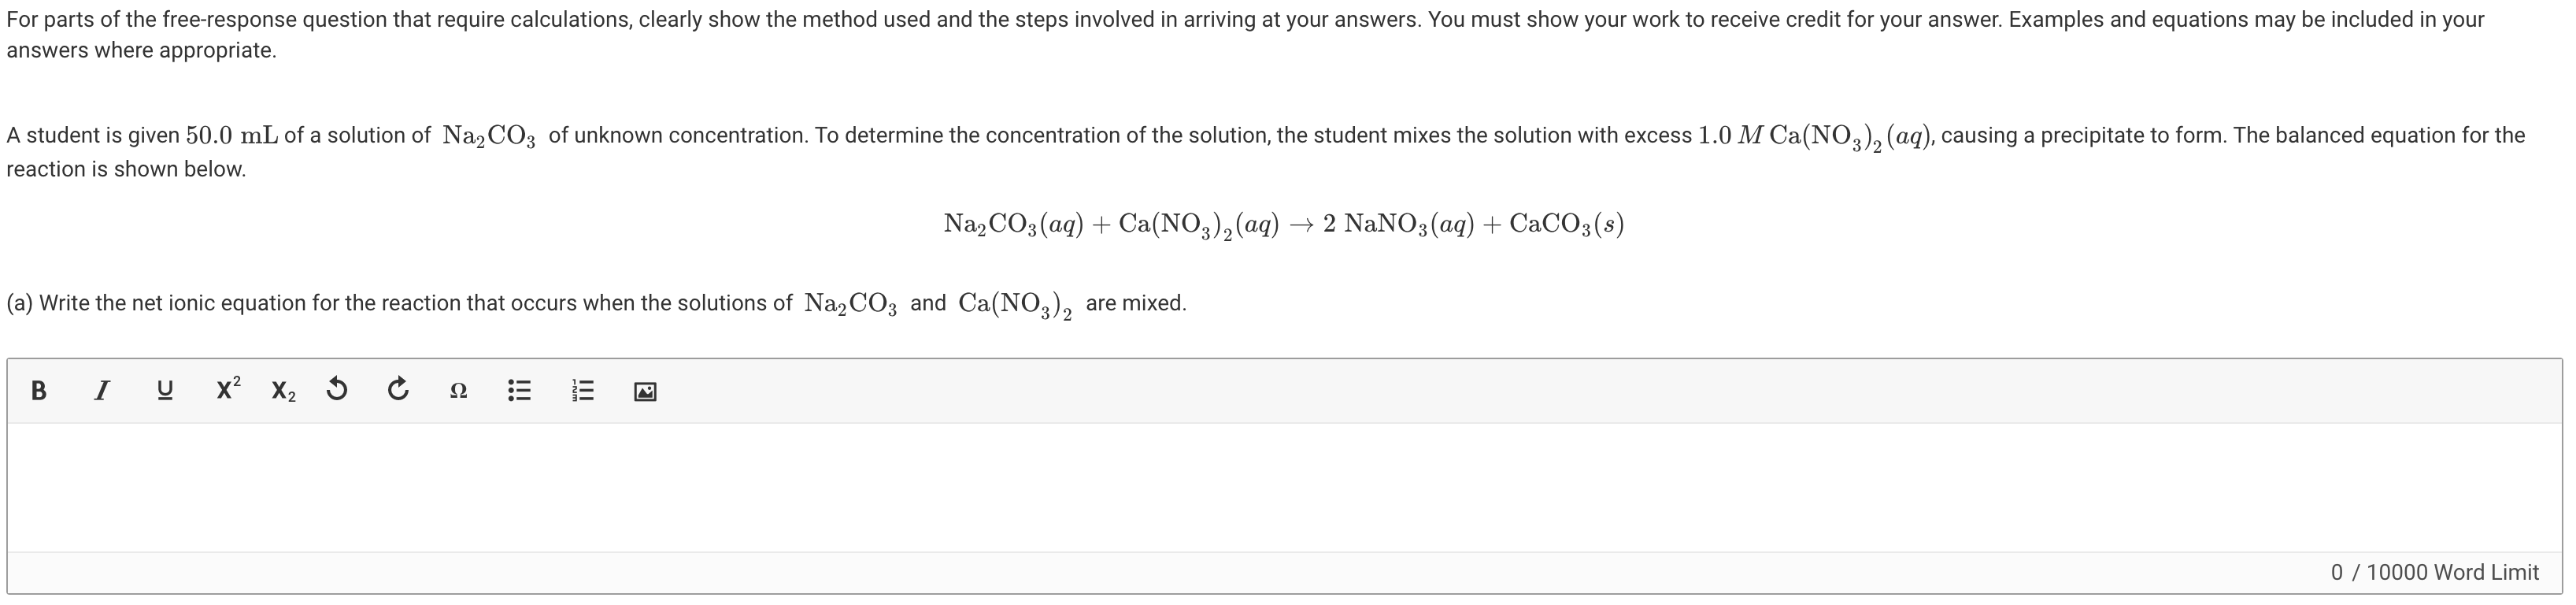The height and width of the screenshot is (605, 2576).
Task: Turn on underline formatting
Action: (x=165, y=390)
